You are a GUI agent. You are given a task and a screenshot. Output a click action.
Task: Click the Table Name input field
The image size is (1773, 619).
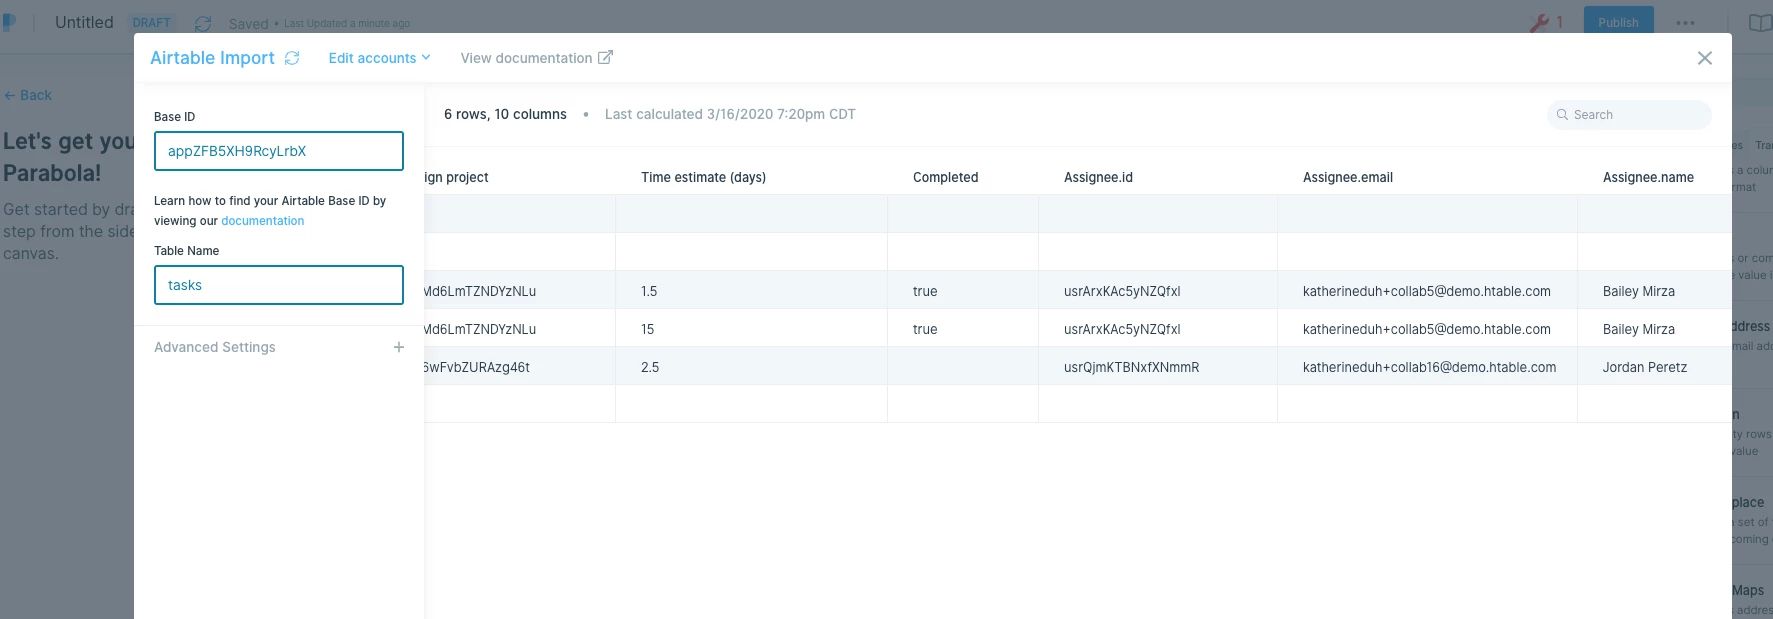tap(279, 285)
